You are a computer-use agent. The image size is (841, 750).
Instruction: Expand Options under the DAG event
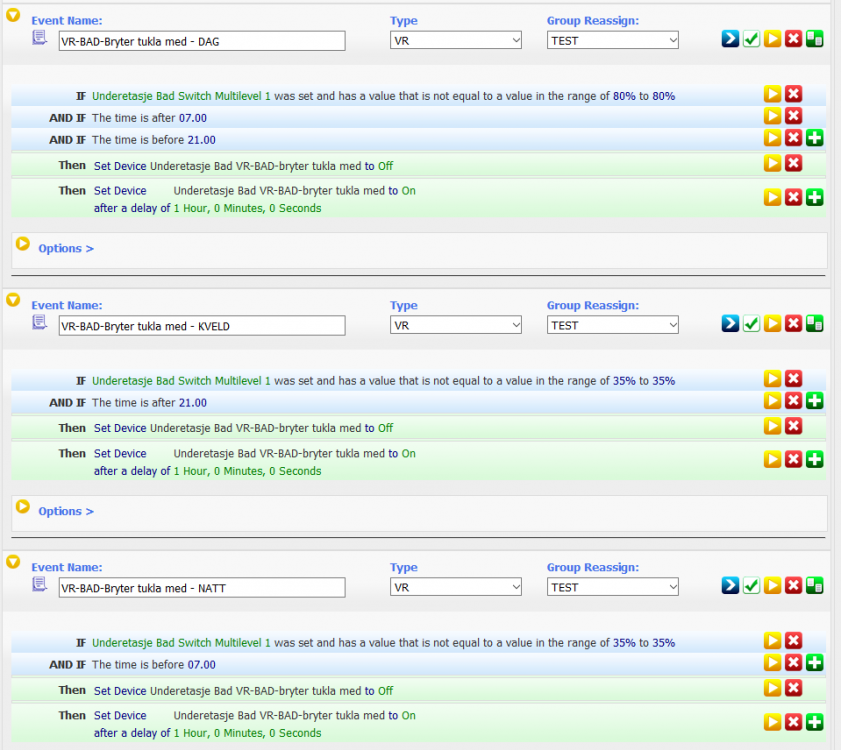point(65,248)
